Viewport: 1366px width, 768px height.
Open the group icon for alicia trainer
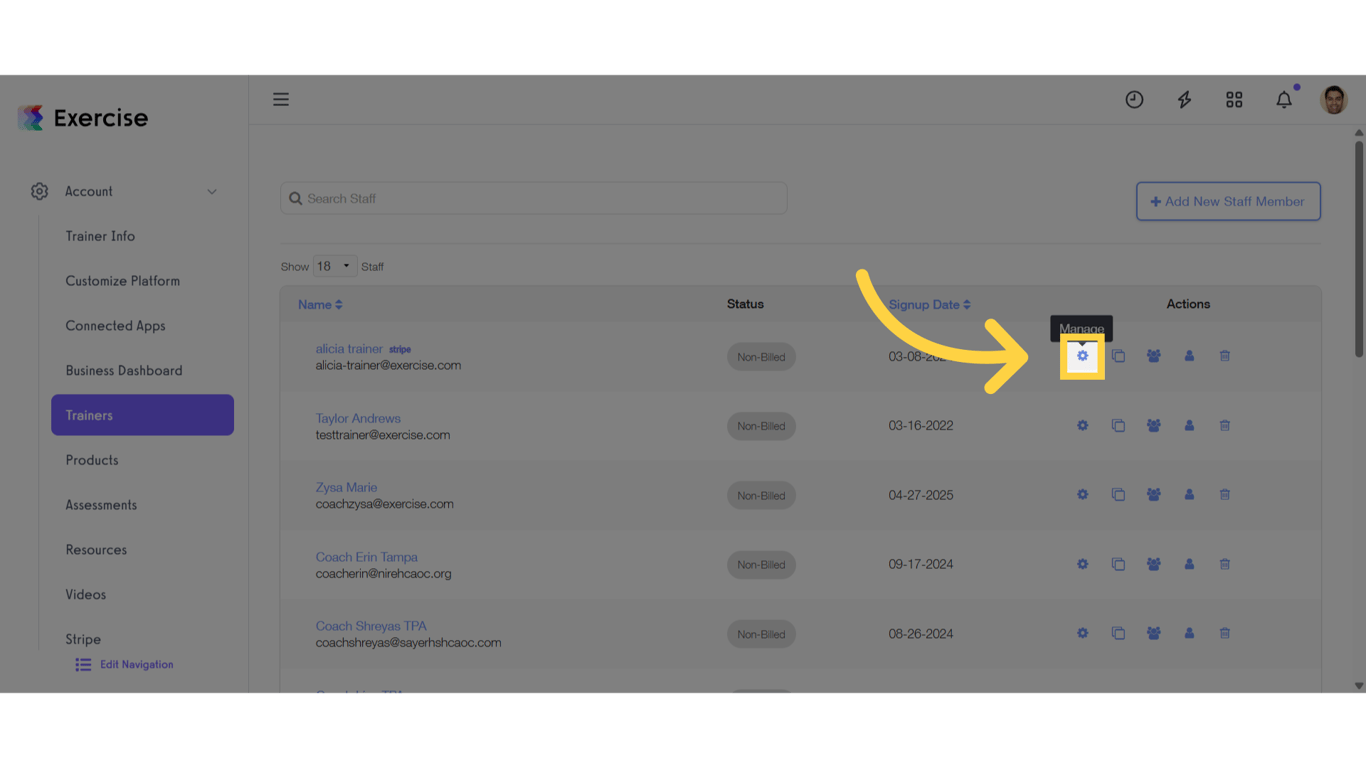[x=1154, y=356]
